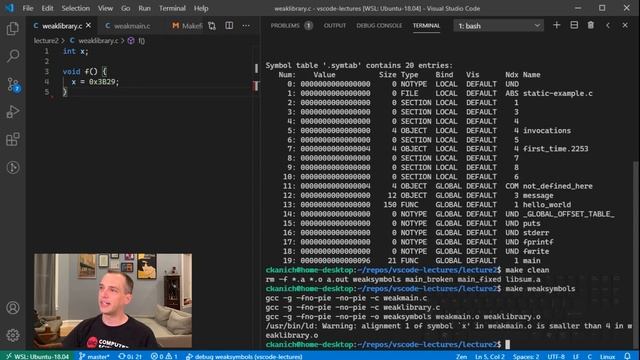Screen dimensions: 640x360
Task: Close the terminal panel
Action: pyautogui.click(x=625, y=25)
